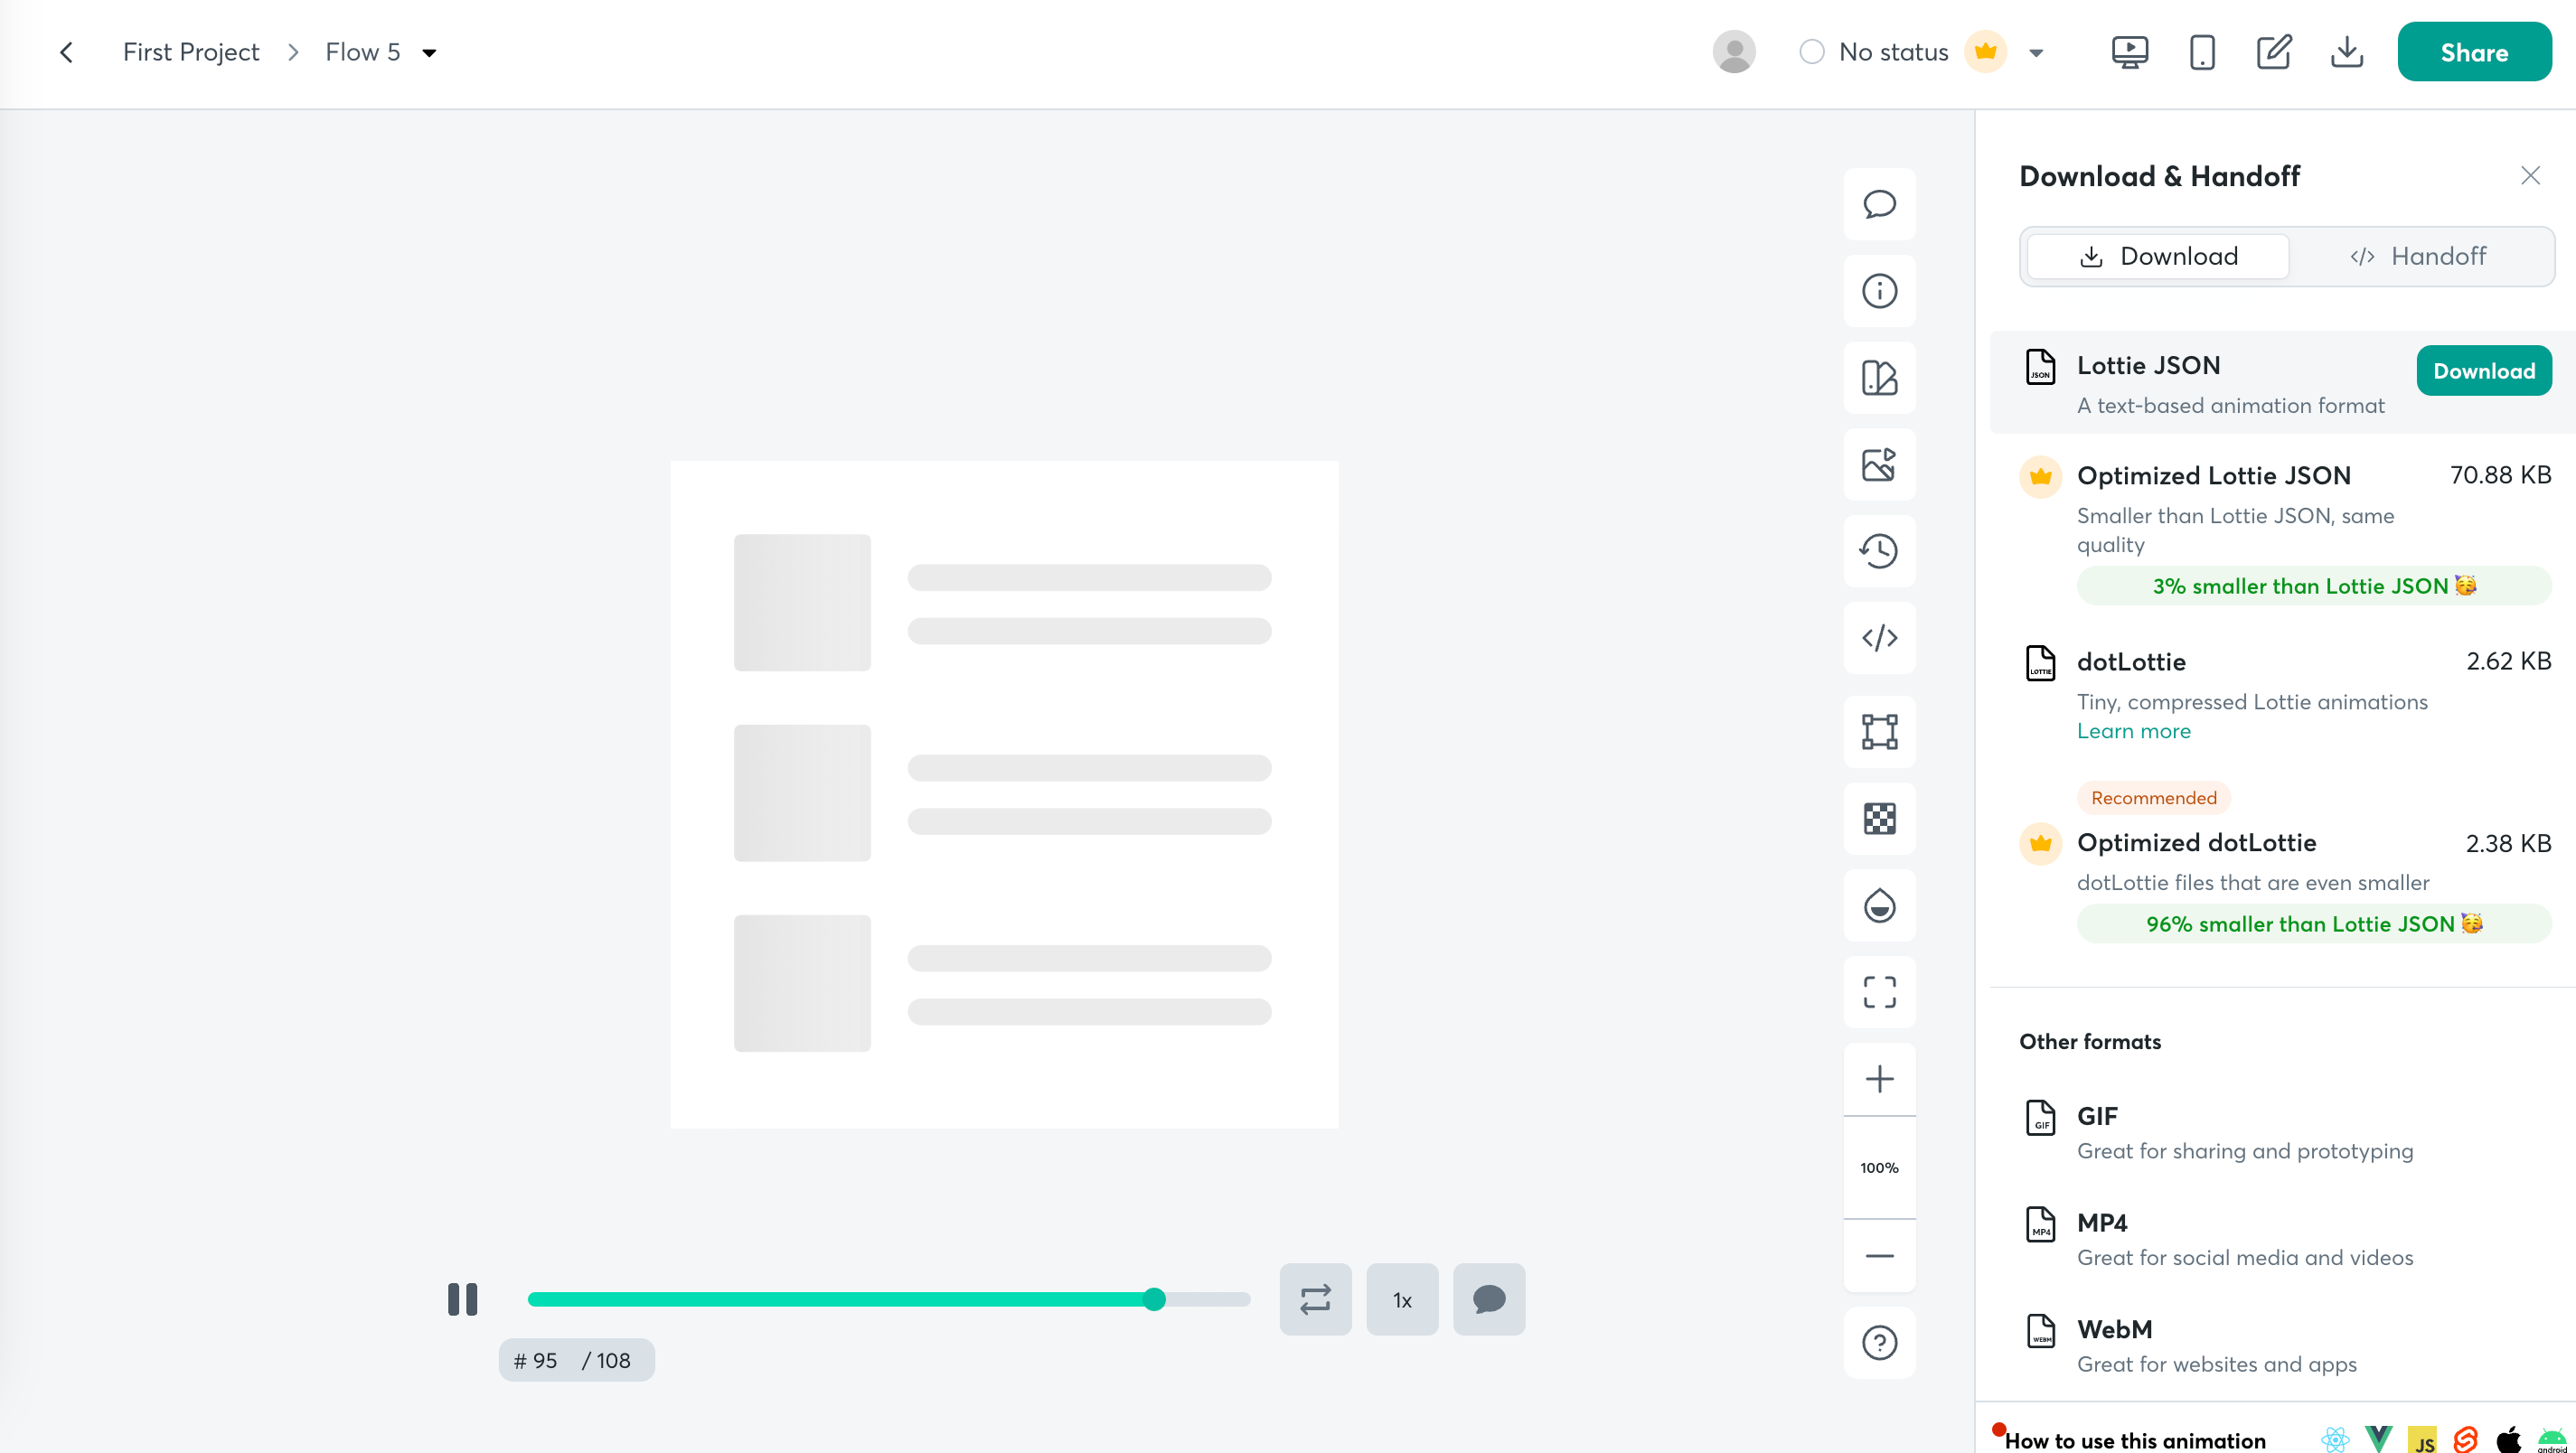
Task: Toggle loop playback
Action: coord(1315,1299)
